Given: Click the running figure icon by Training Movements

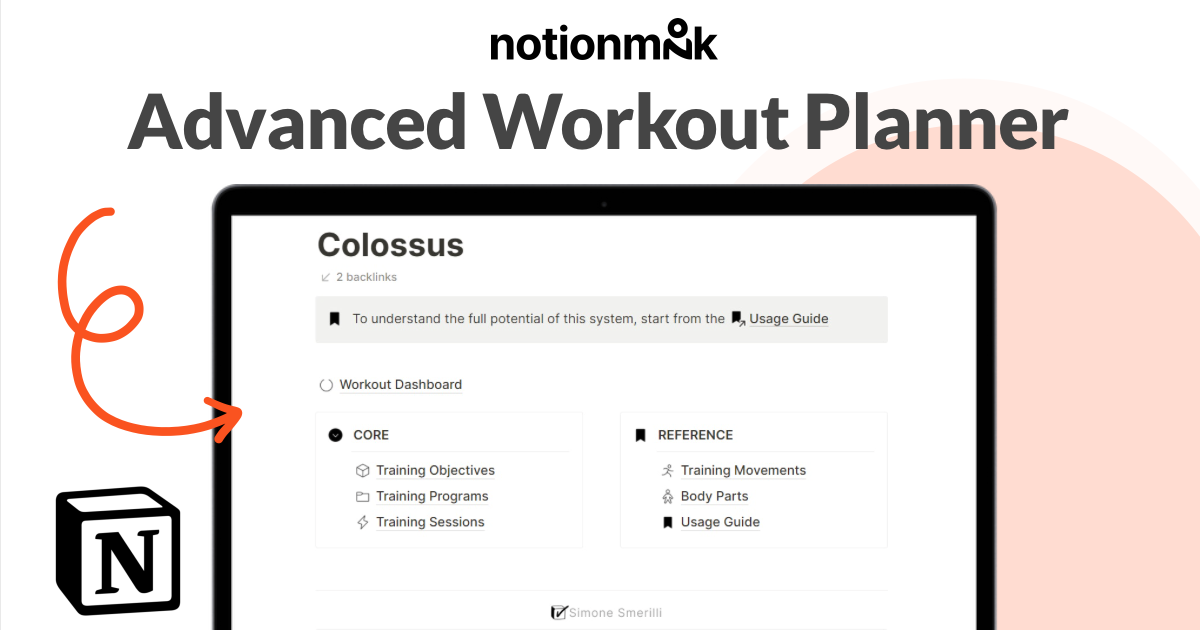Looking at the screenshot, I should tap(667, 470).
